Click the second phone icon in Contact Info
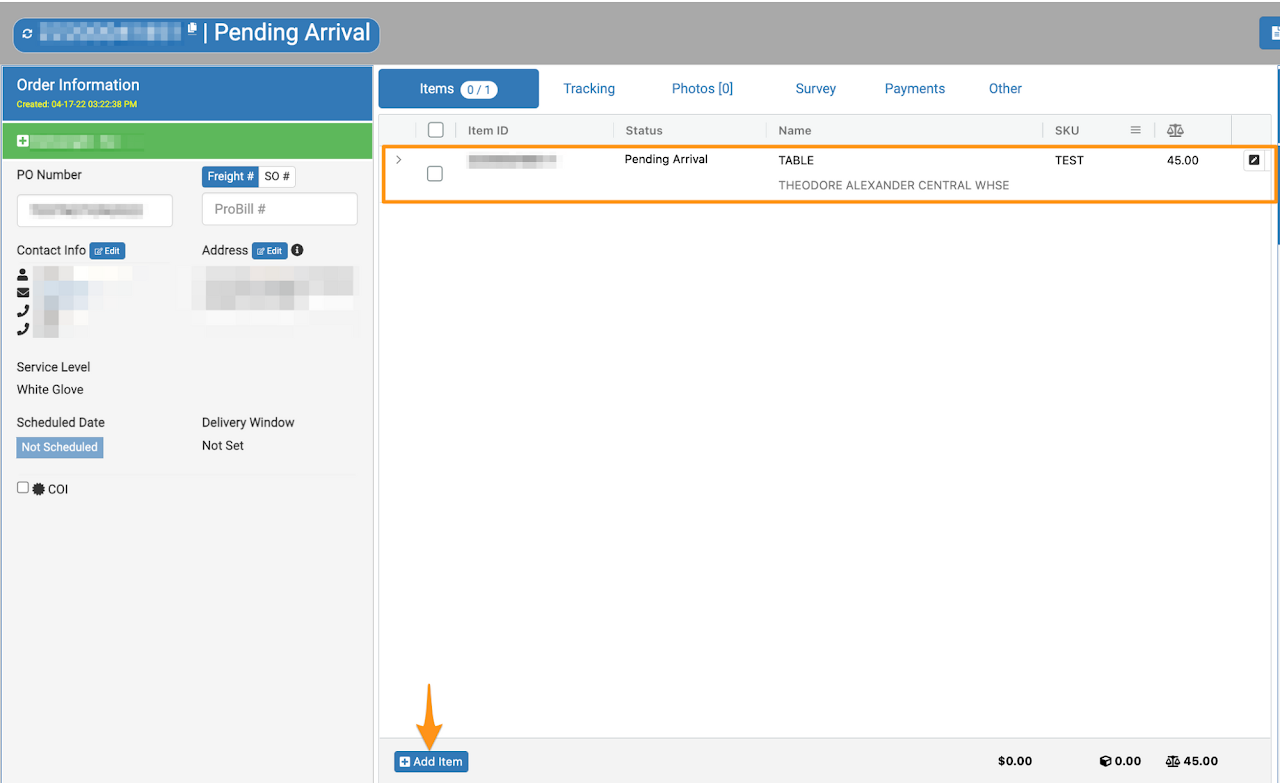 click(x=23, y=329)
